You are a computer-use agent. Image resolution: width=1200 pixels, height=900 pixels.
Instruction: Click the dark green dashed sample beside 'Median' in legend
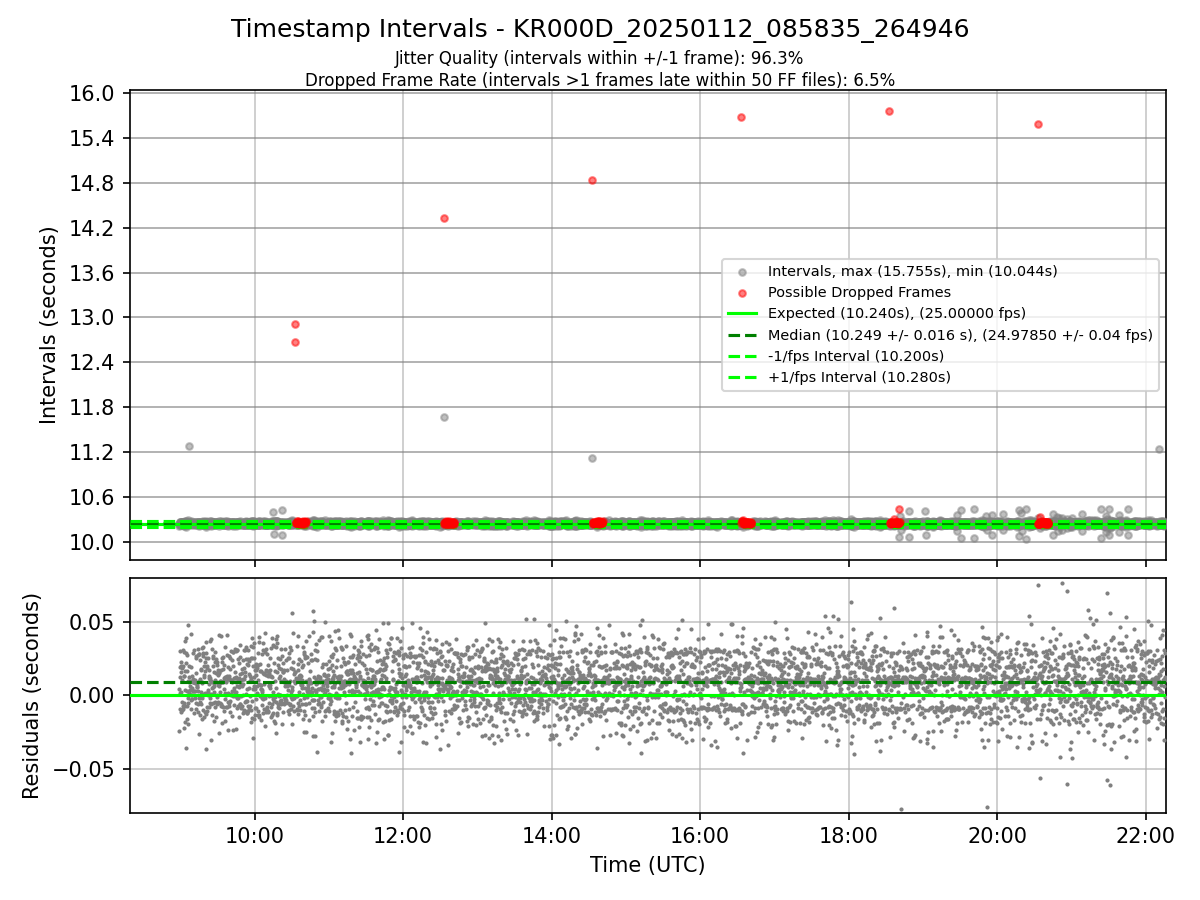[742, 335]
